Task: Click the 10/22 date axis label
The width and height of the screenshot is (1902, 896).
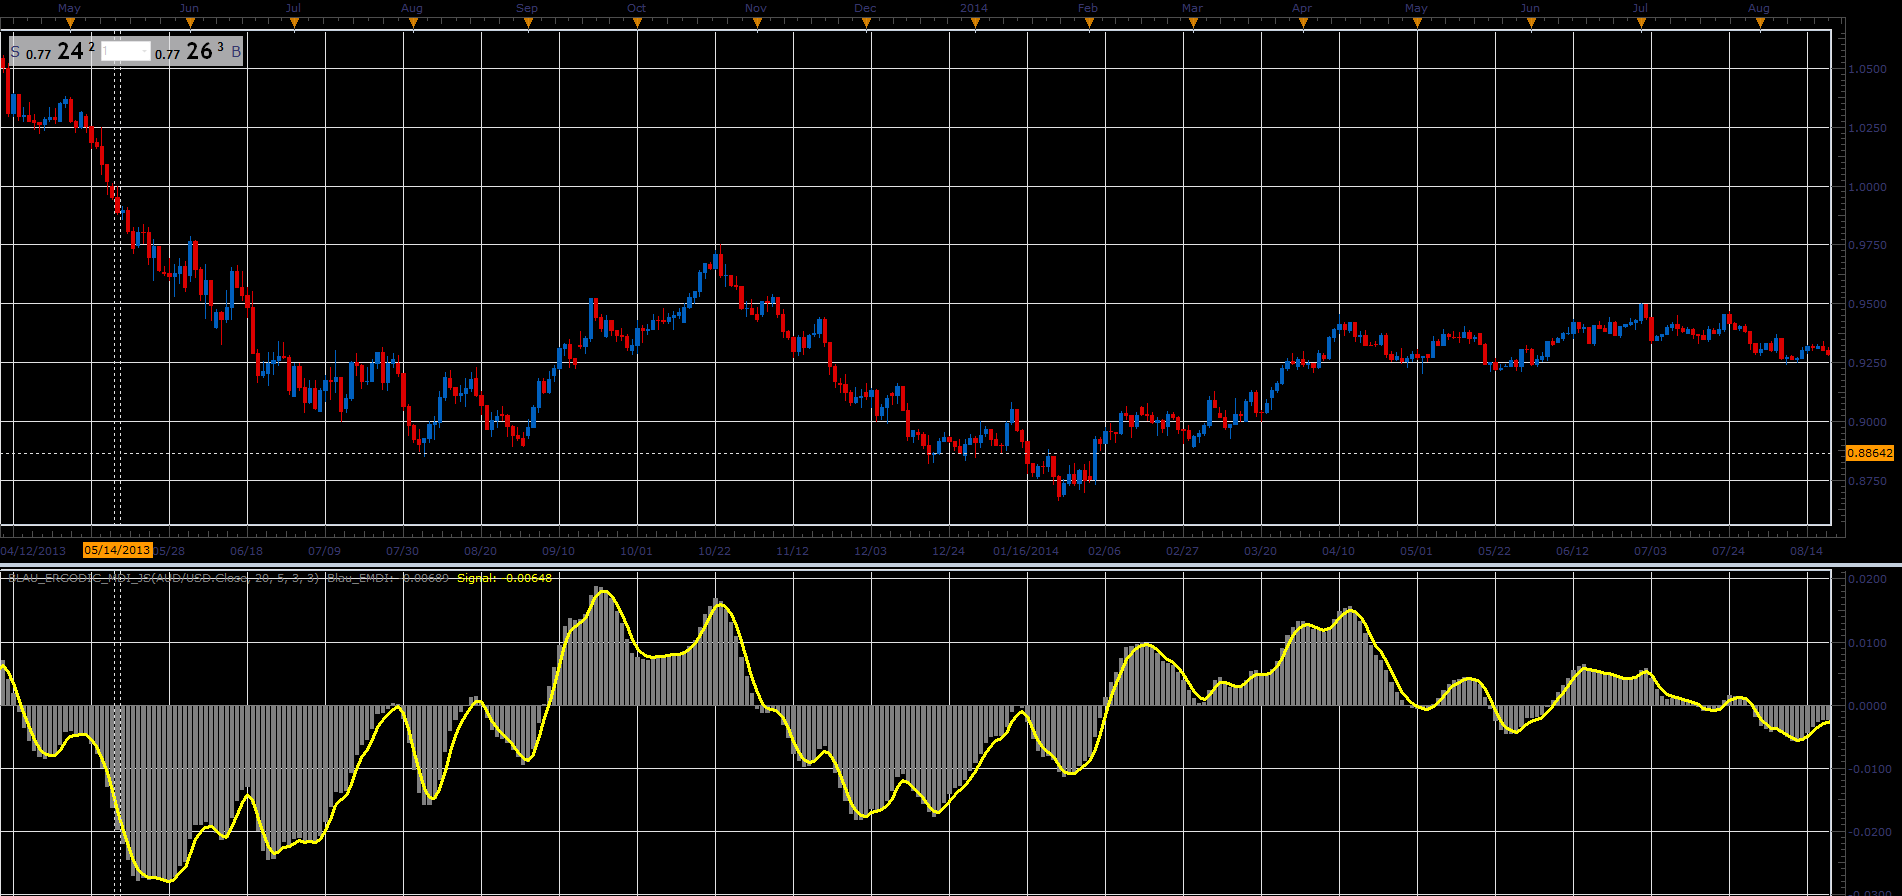Action: click(x=714, y=551)
